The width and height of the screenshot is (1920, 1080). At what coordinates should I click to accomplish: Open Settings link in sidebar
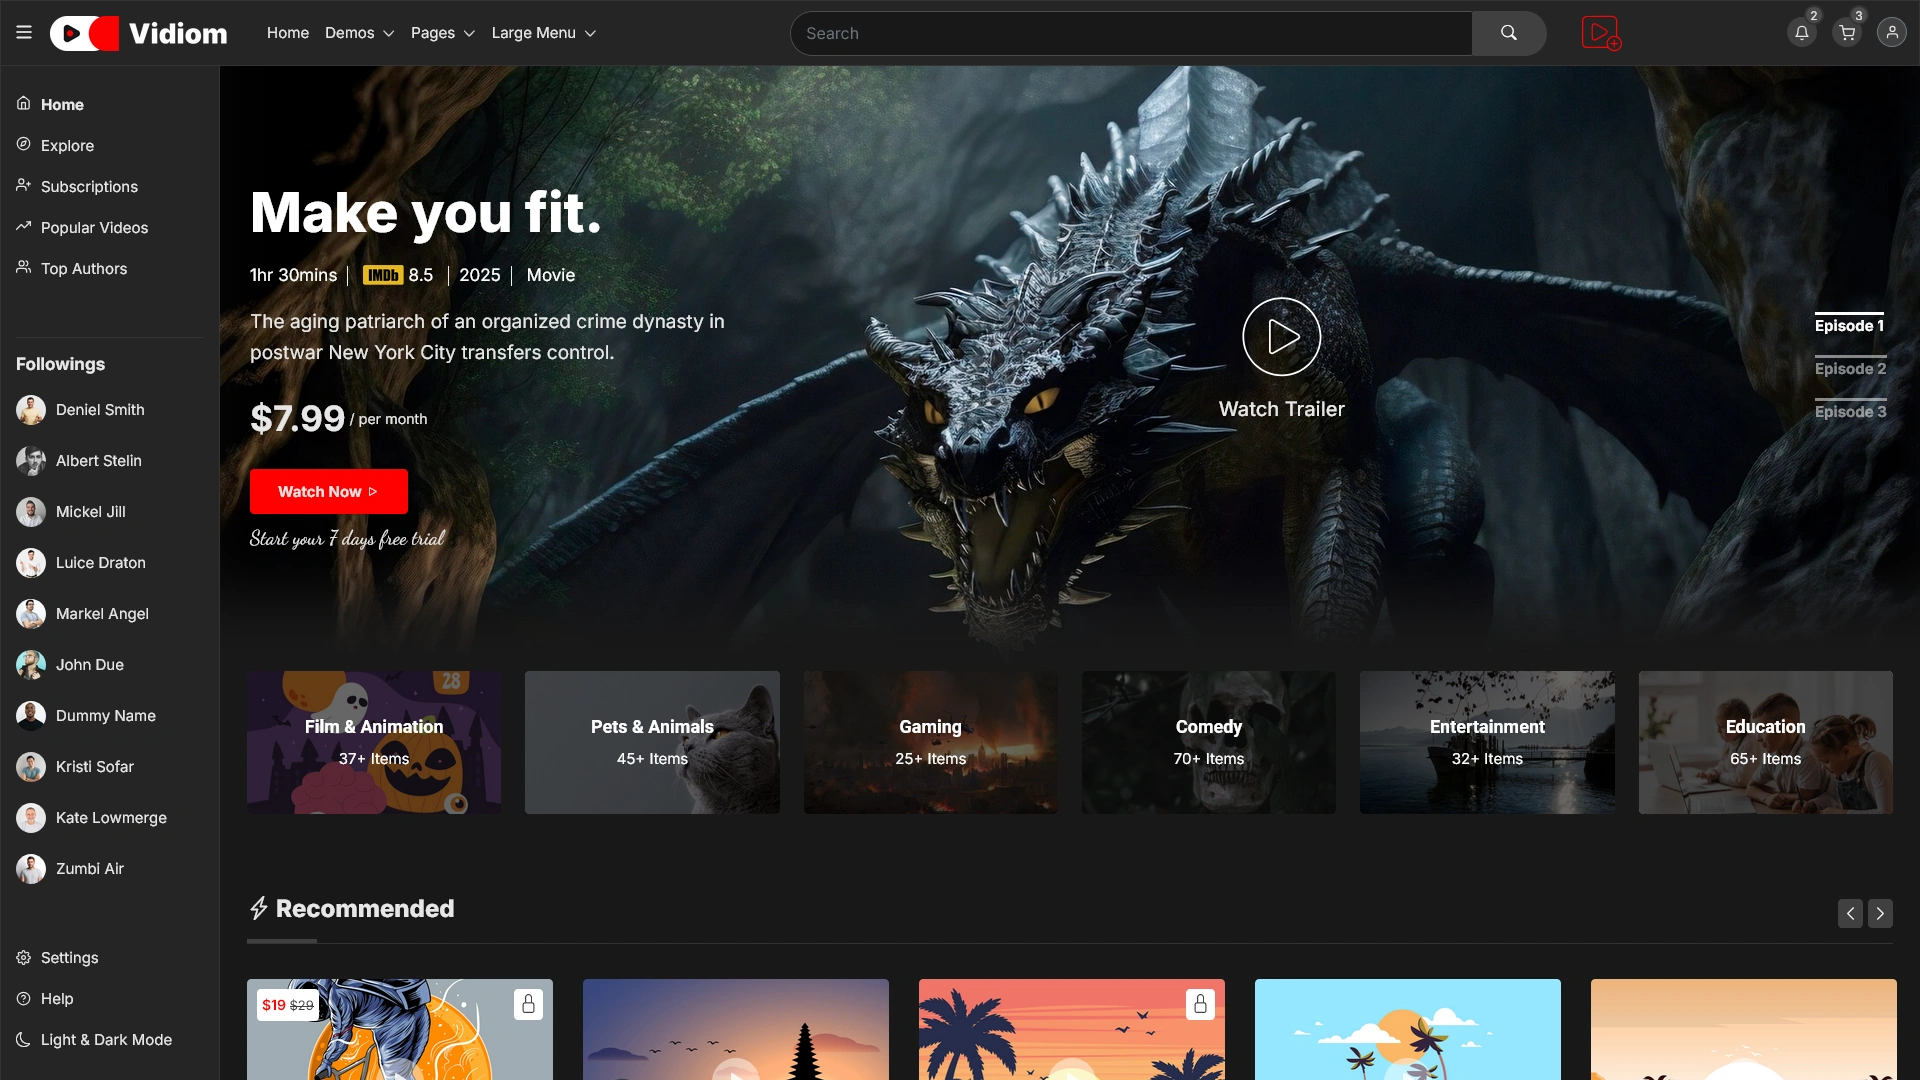coord(69,958)
